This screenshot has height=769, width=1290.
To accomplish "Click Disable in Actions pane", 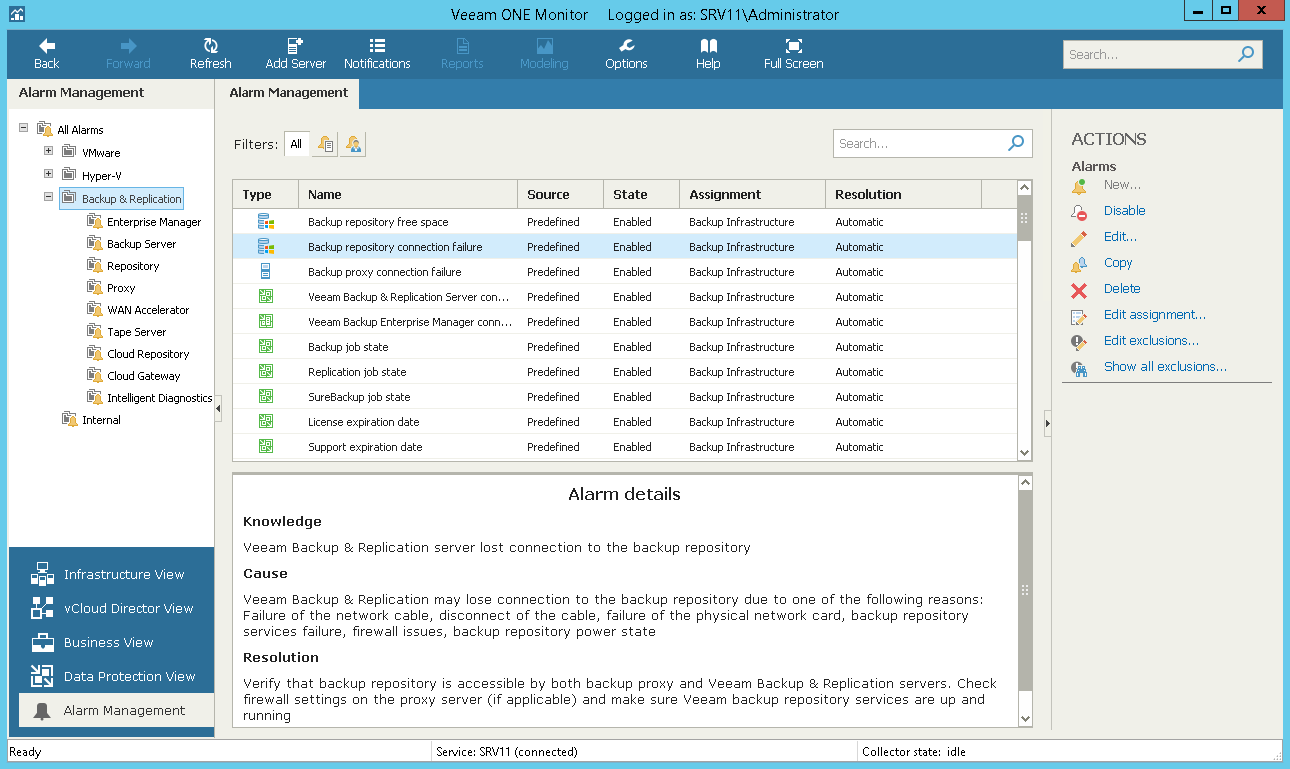I will tap(1124, 211).
